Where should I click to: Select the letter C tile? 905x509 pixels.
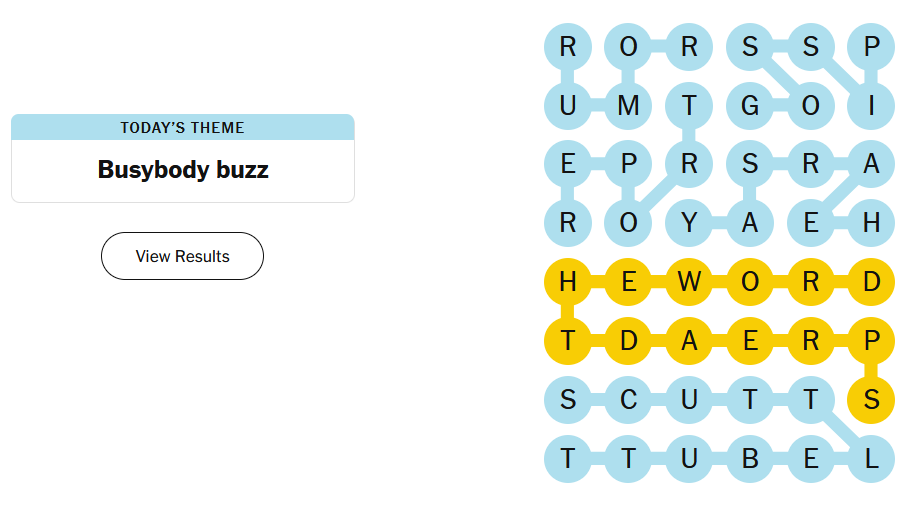pos(628,400)
